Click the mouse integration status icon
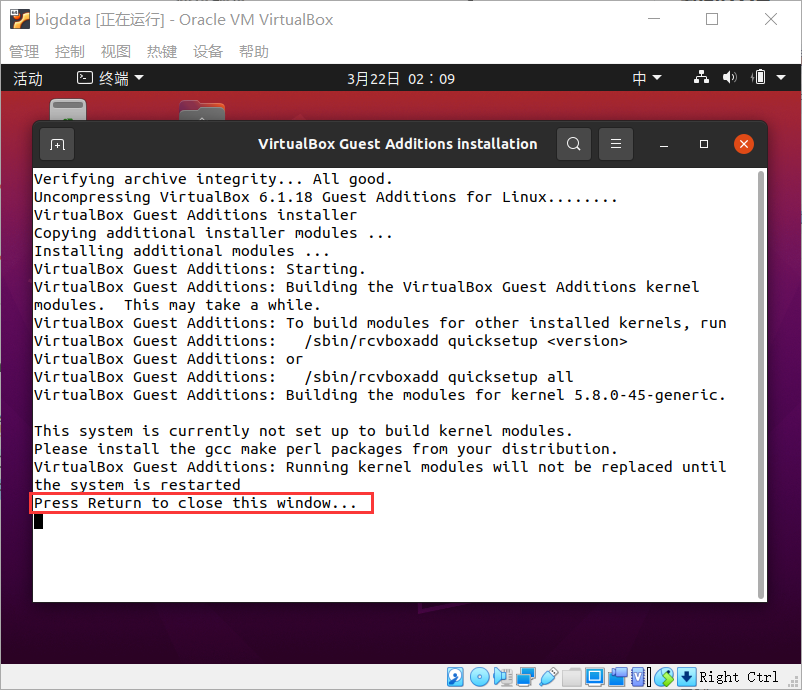The height and width of the screenshot is (690, 802). [x=664, y=677]
